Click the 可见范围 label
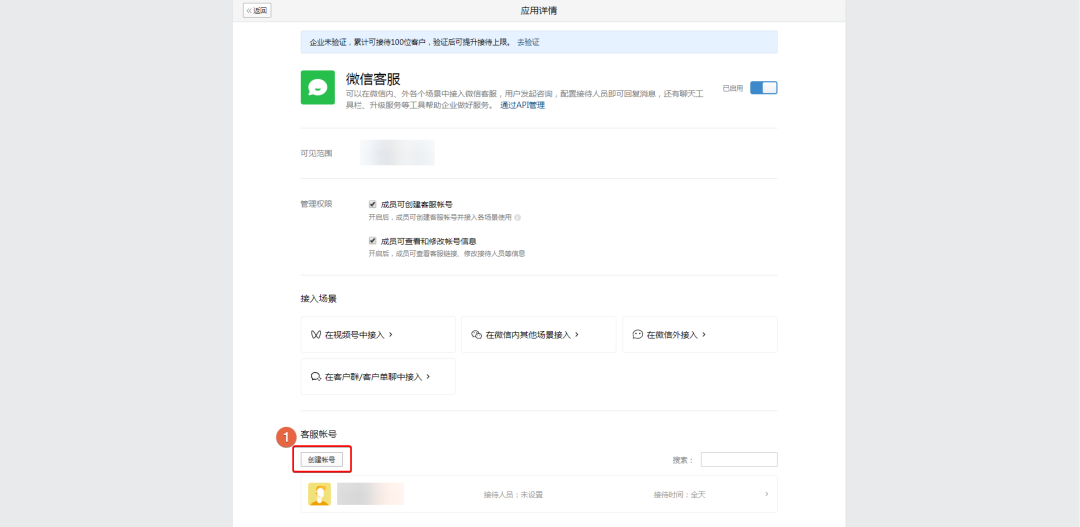The width and height of the screenshot is (1080, 527). pos(316,153)
